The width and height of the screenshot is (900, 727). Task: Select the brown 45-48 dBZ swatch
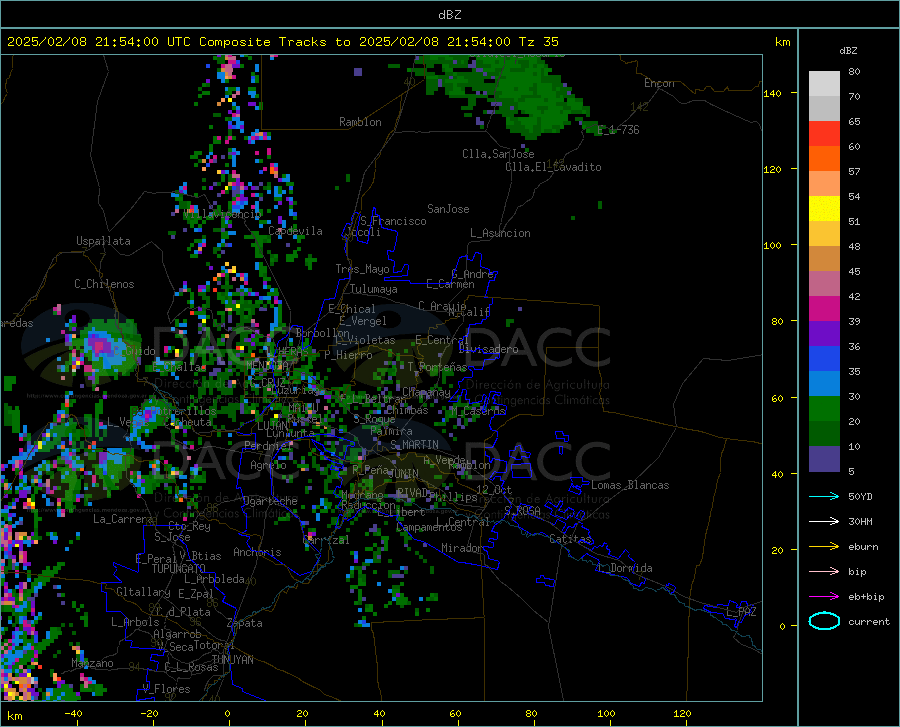(824, 259)
